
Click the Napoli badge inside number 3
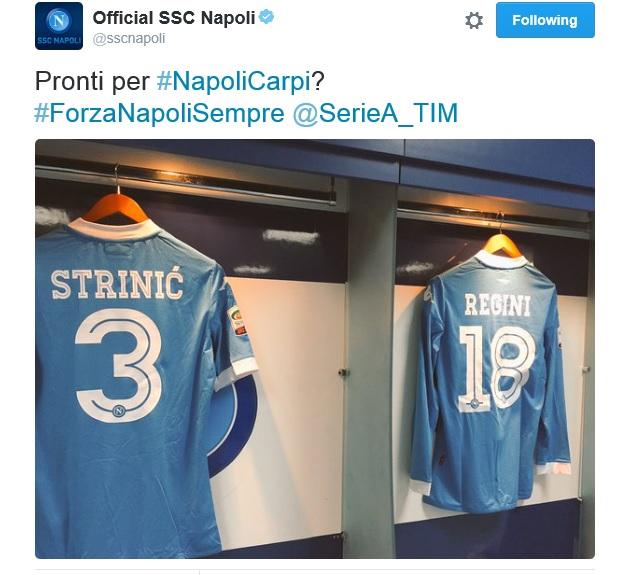point(119,411)
